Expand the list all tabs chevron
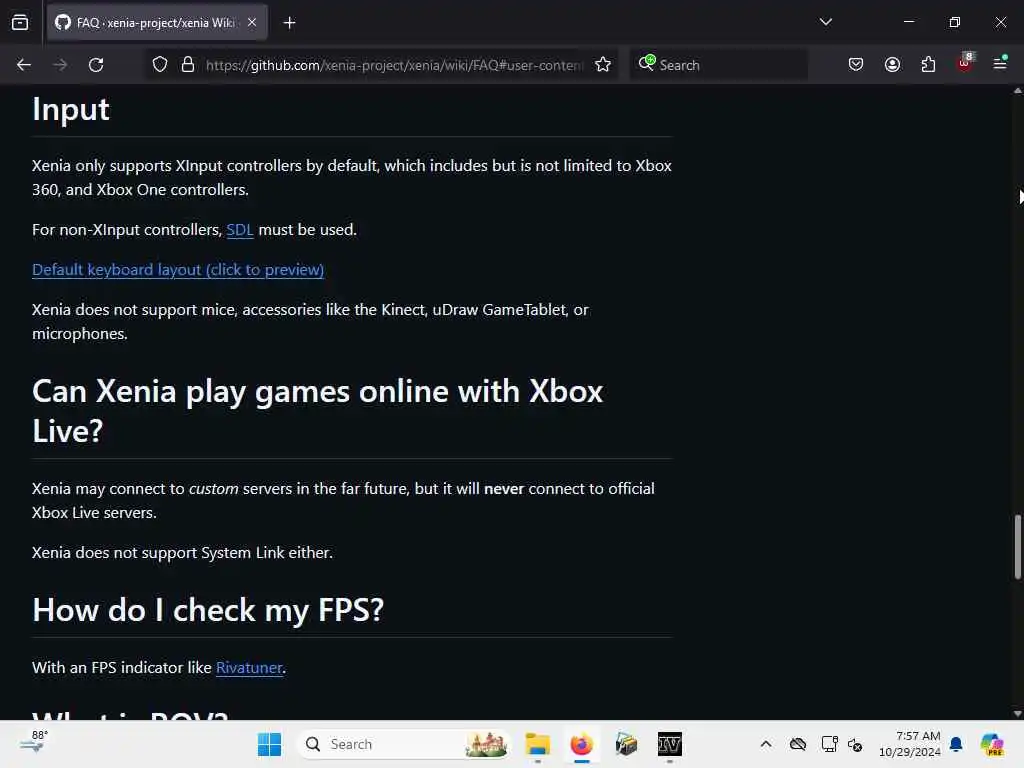Image resolution: width=1024 pixels, height=768 pixels. pyautogui.click(x=826, y=22)
